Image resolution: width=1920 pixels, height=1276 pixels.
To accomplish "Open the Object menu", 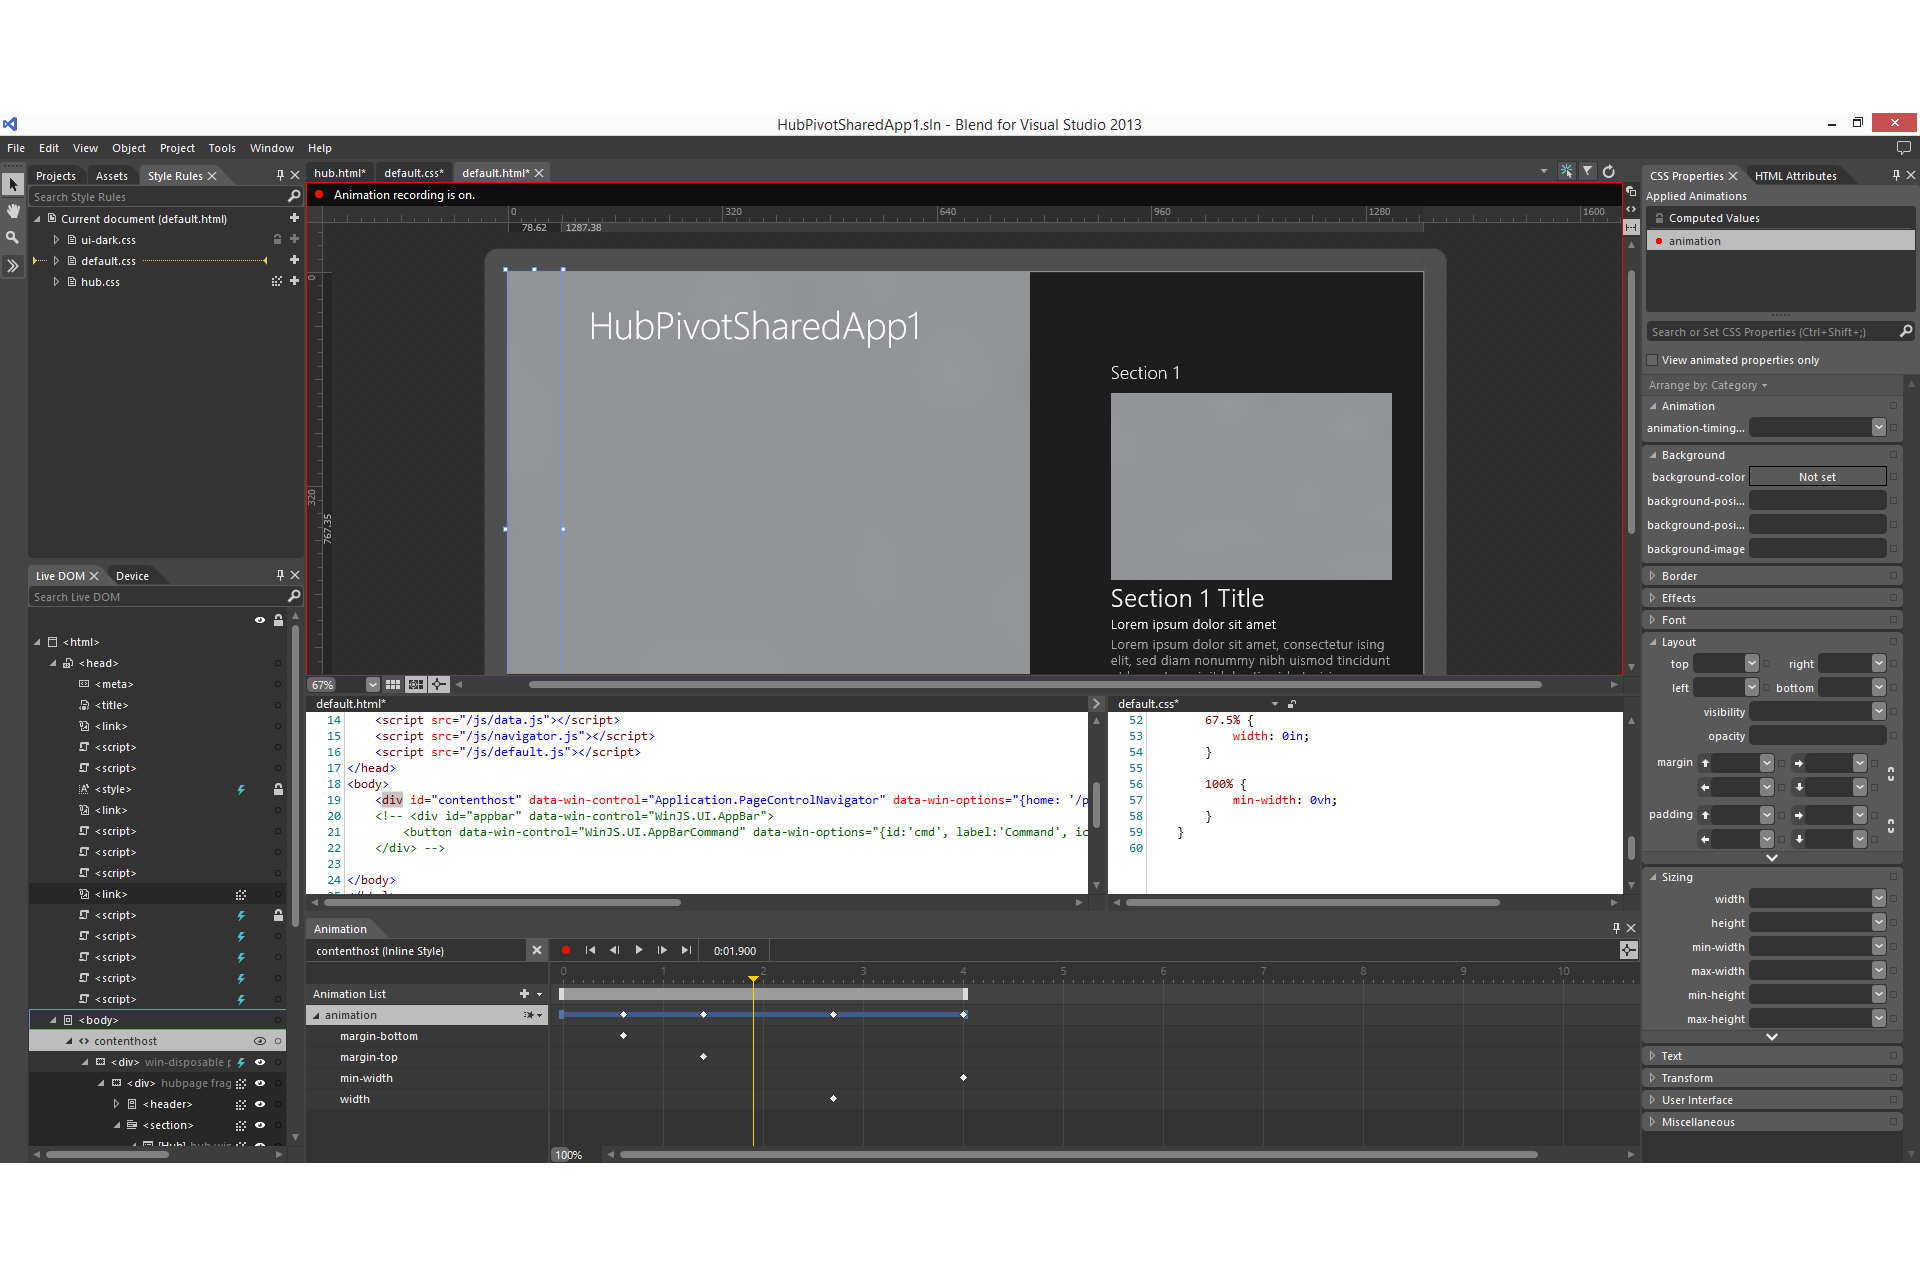I will [x=129, y=148].
